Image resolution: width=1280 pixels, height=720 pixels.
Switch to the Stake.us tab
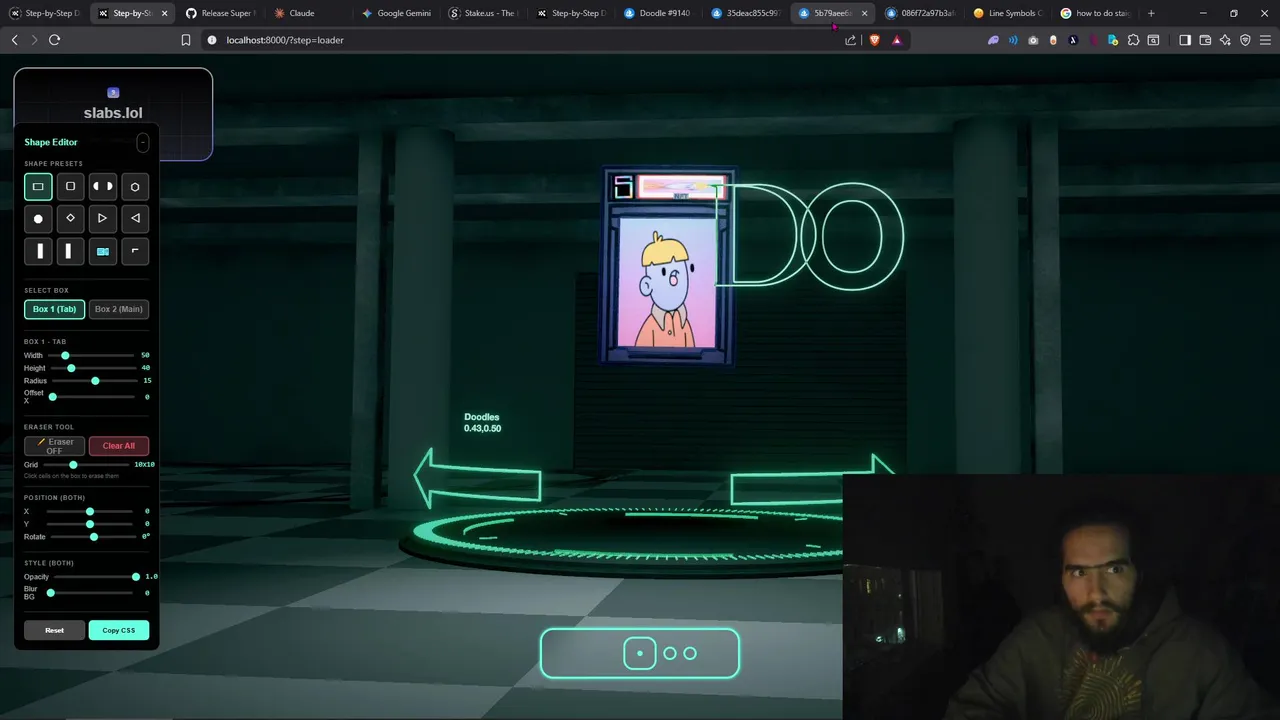click(x=484, y=13)
